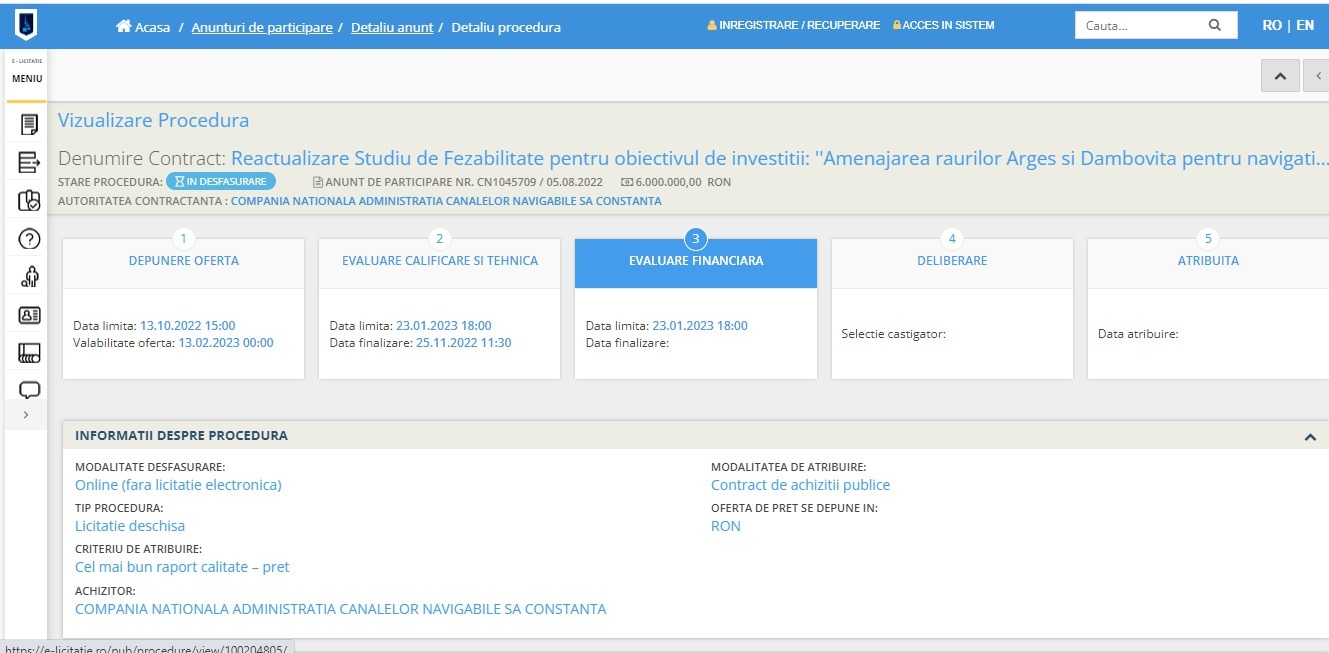Click Evaluare Financiara deadline 23.01.2023 18:00
Viewport: 1329px width, 653px height.
point(700,326)
